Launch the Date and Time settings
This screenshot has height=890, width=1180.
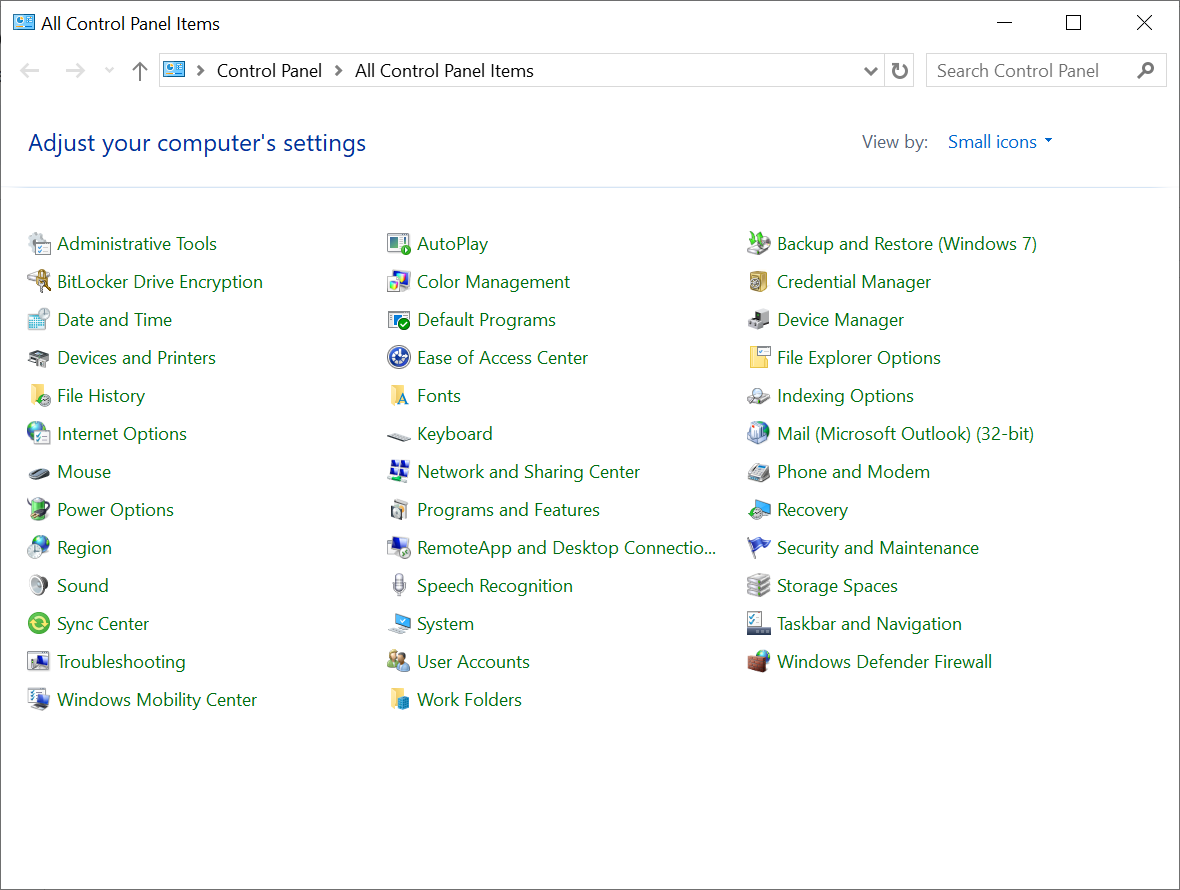pos(113,319)
